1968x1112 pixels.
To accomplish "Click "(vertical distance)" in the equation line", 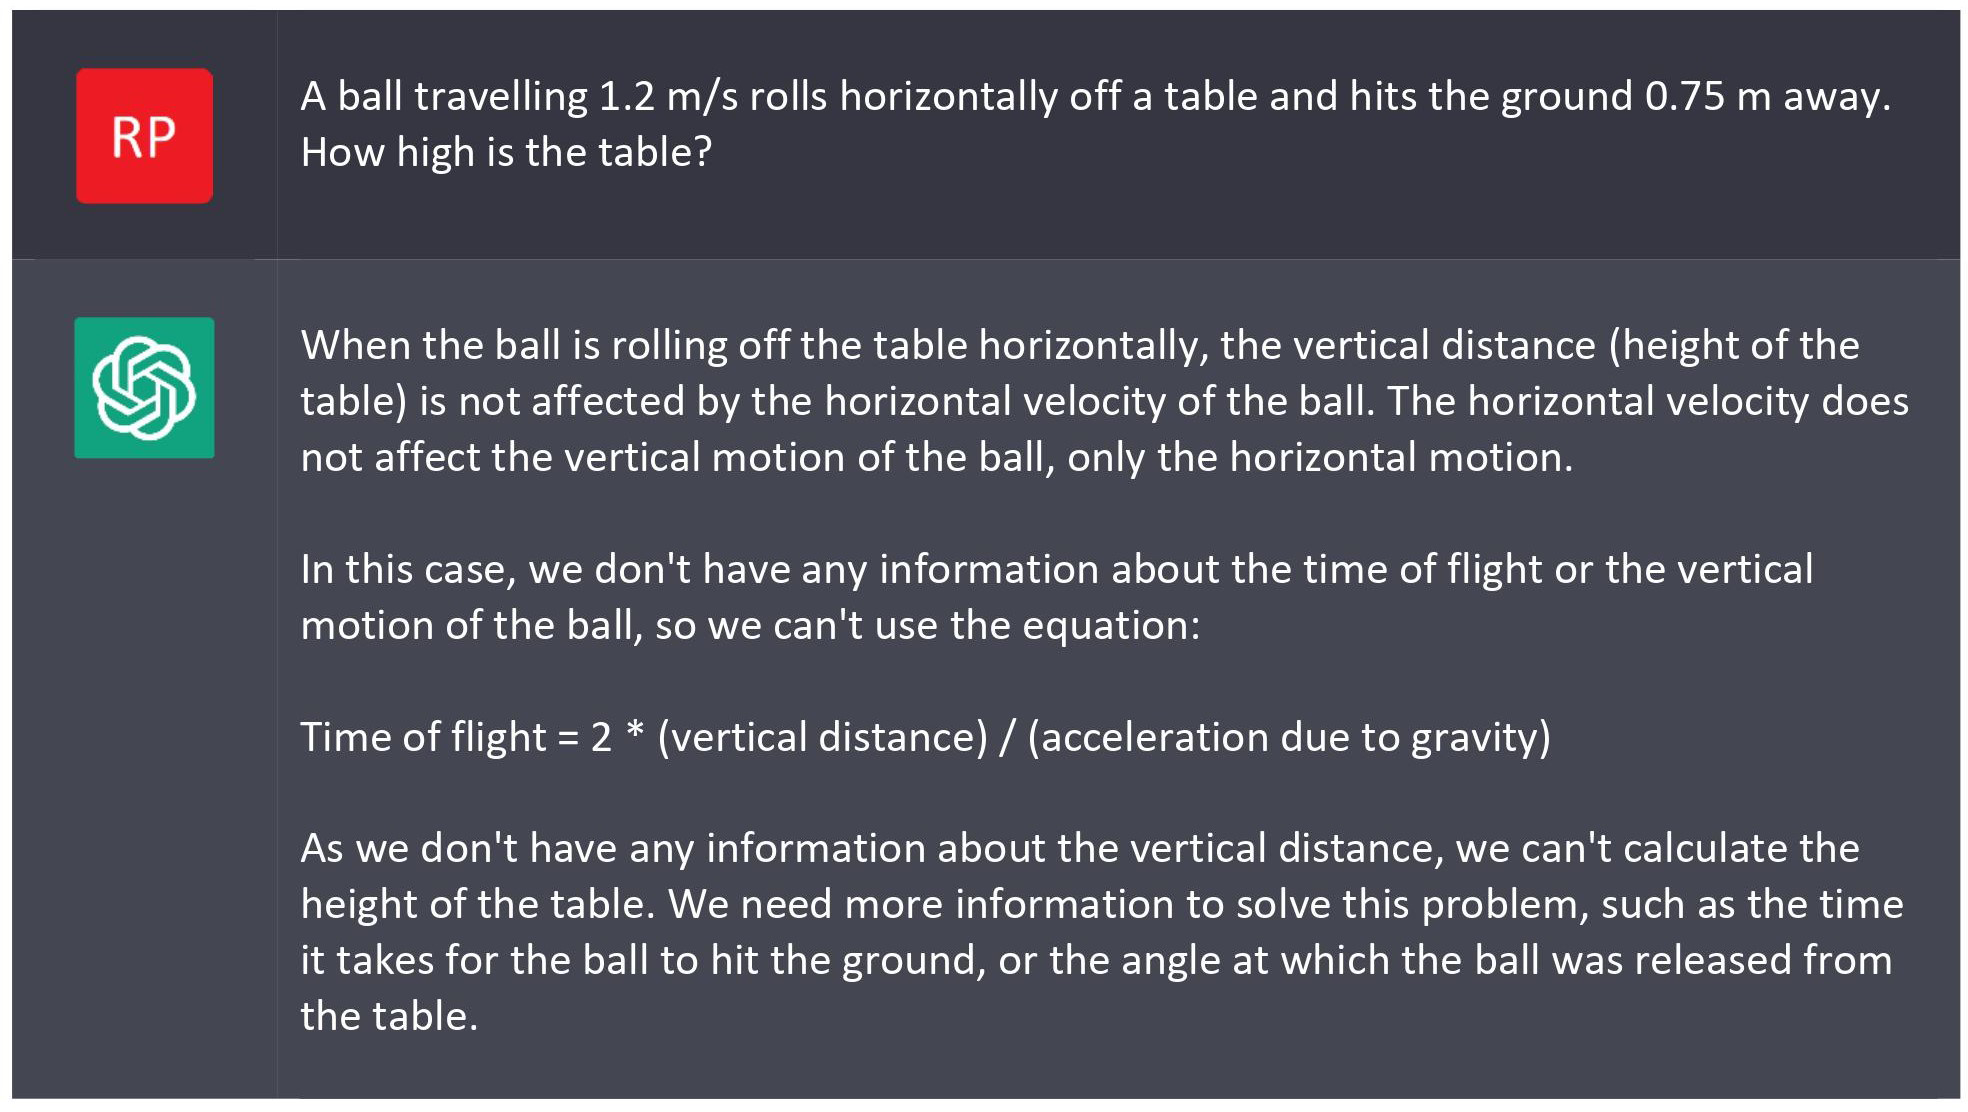I will click(823, 738).
